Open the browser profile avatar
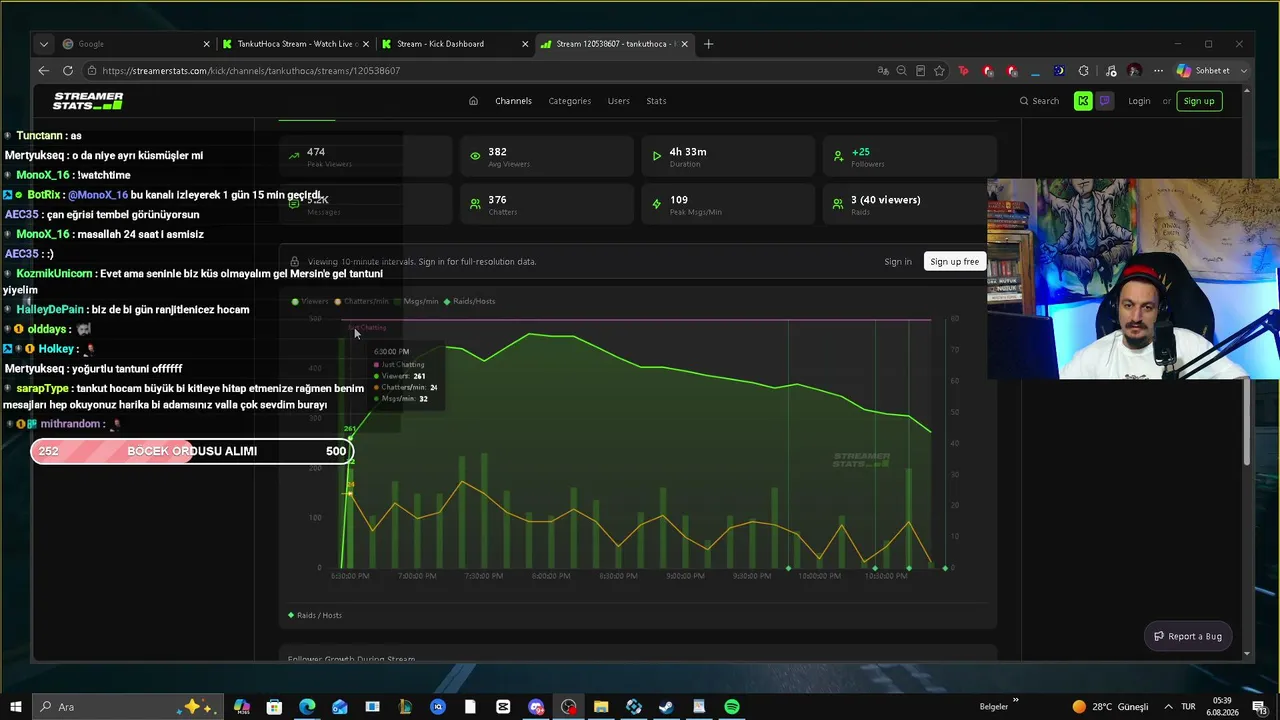The image size is (1280, 720). 1134,71
